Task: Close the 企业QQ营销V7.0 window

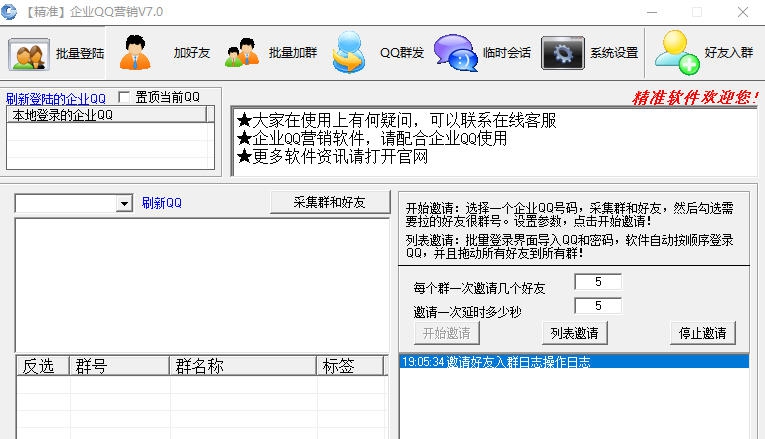Action: (x=743, y=12)
